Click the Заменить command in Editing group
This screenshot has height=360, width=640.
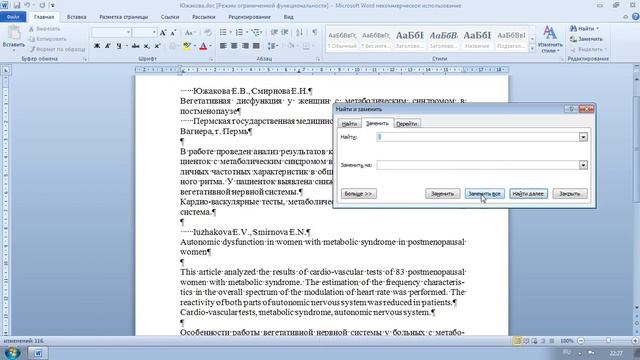pyautogui.click(x=587, y=39)
